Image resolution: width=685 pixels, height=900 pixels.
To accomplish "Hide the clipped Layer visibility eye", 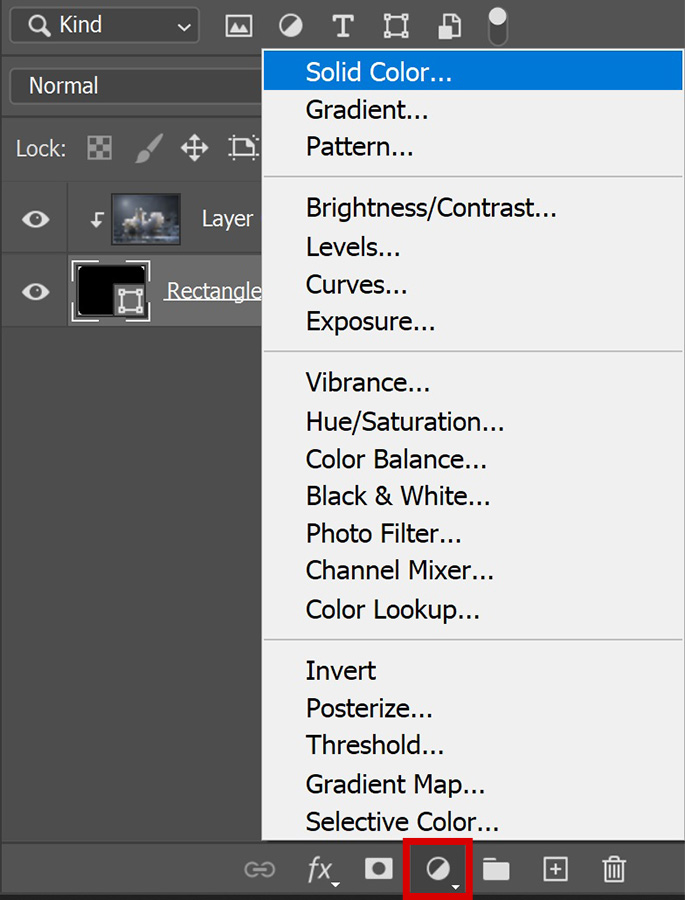I will pos(36,219).
